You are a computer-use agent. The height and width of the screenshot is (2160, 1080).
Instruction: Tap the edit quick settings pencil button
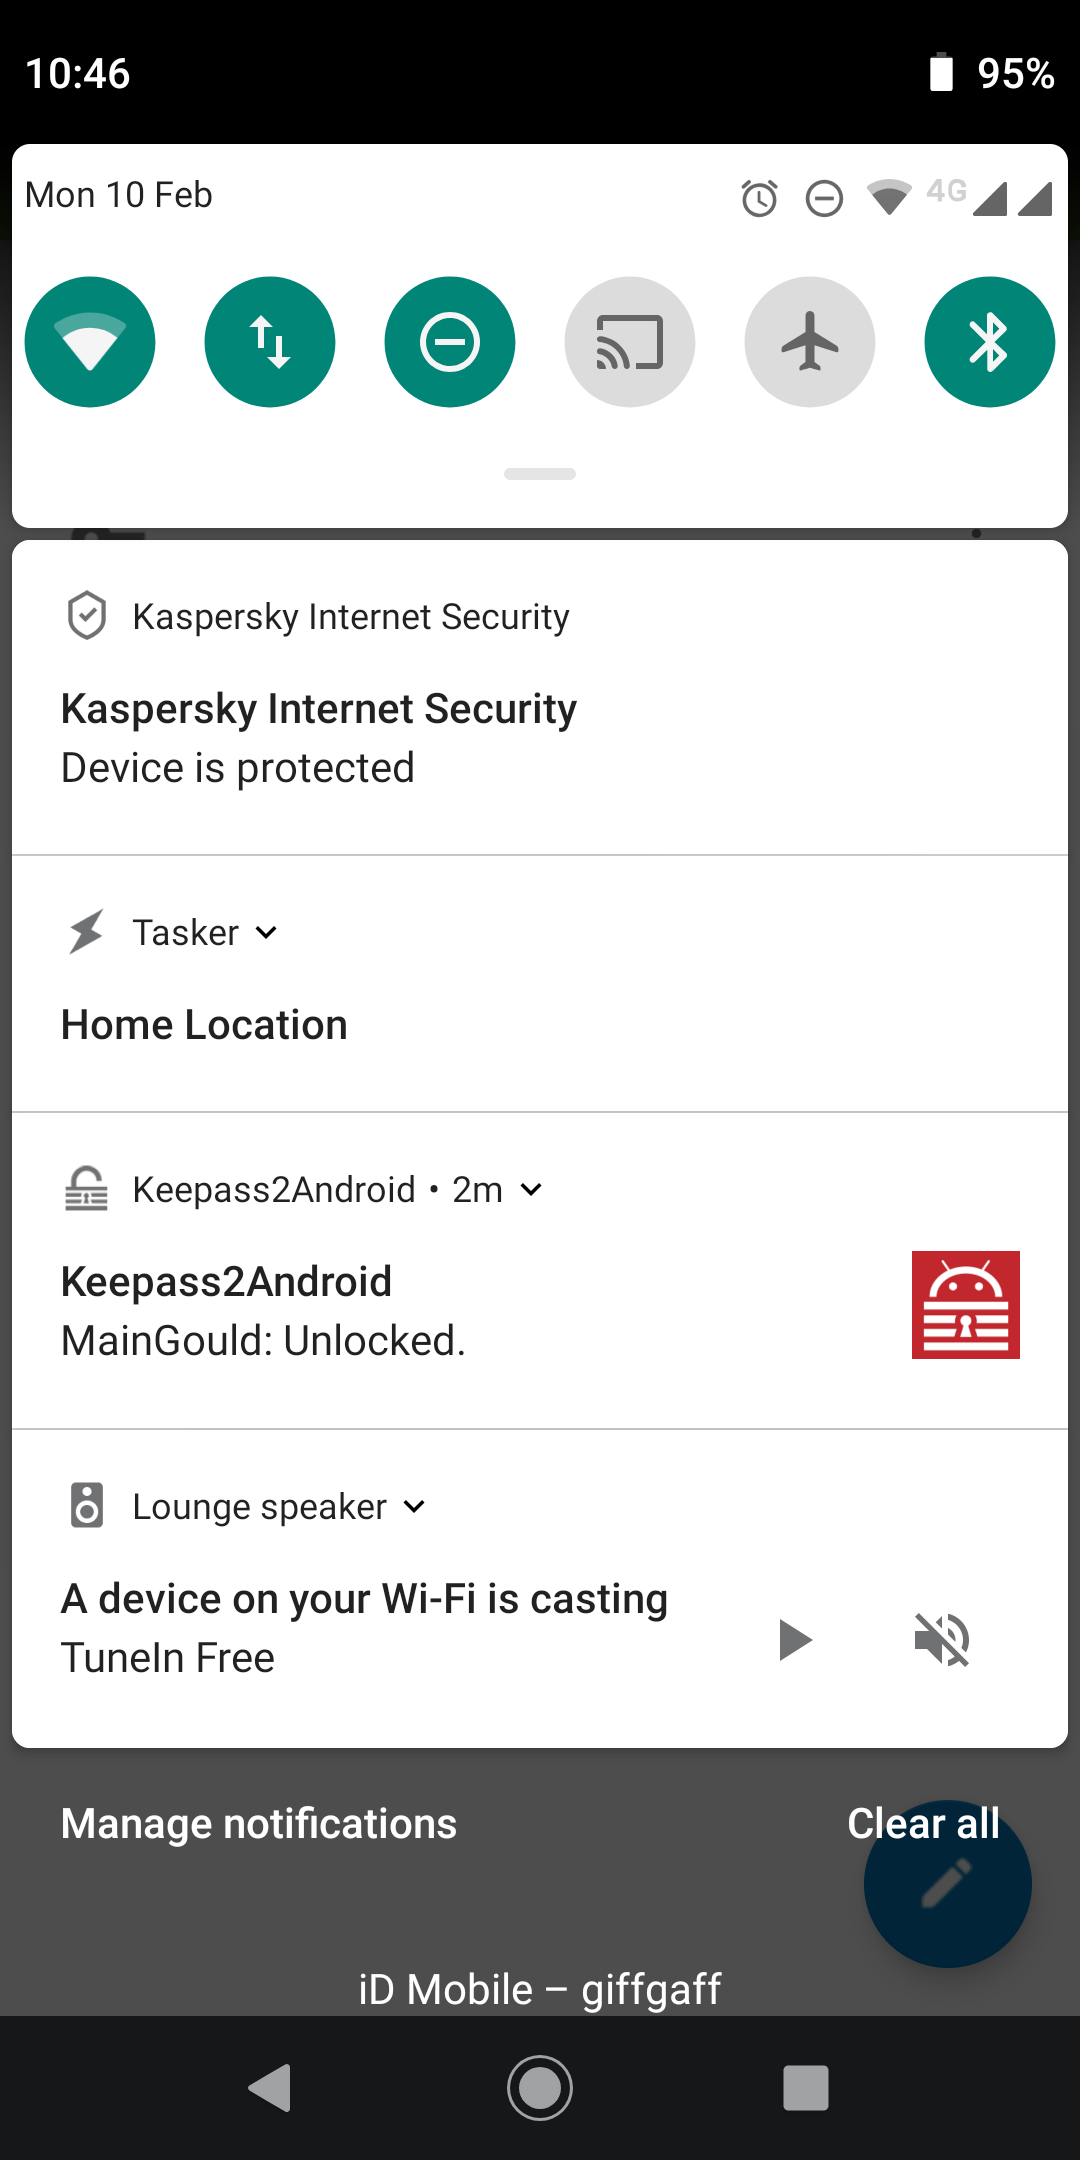tap(946, 1884)
